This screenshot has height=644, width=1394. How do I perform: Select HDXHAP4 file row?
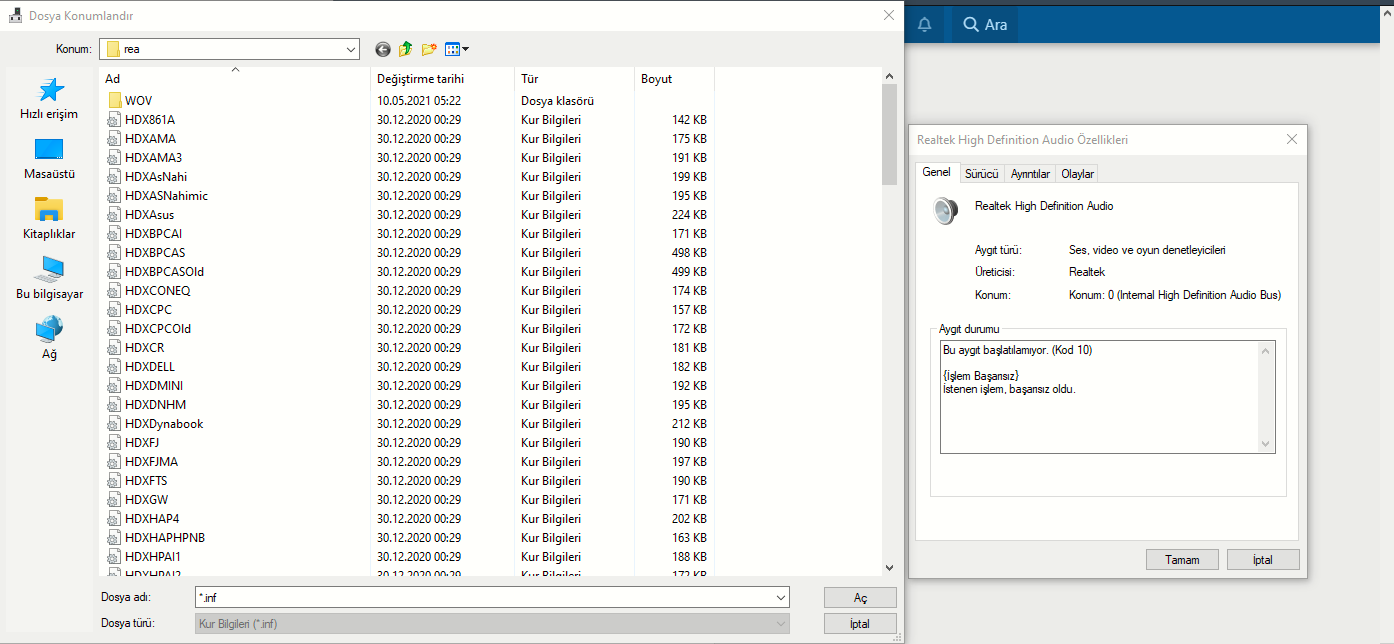pos(409,519)
